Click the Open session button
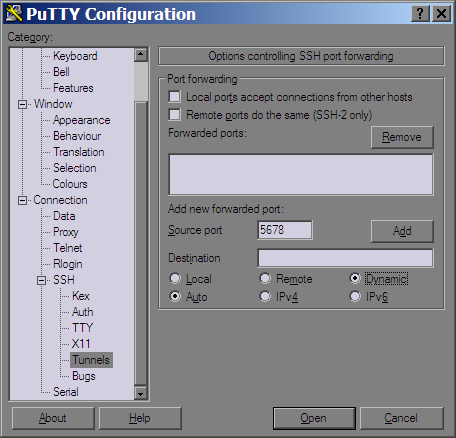456x438 pixels. 314,418
